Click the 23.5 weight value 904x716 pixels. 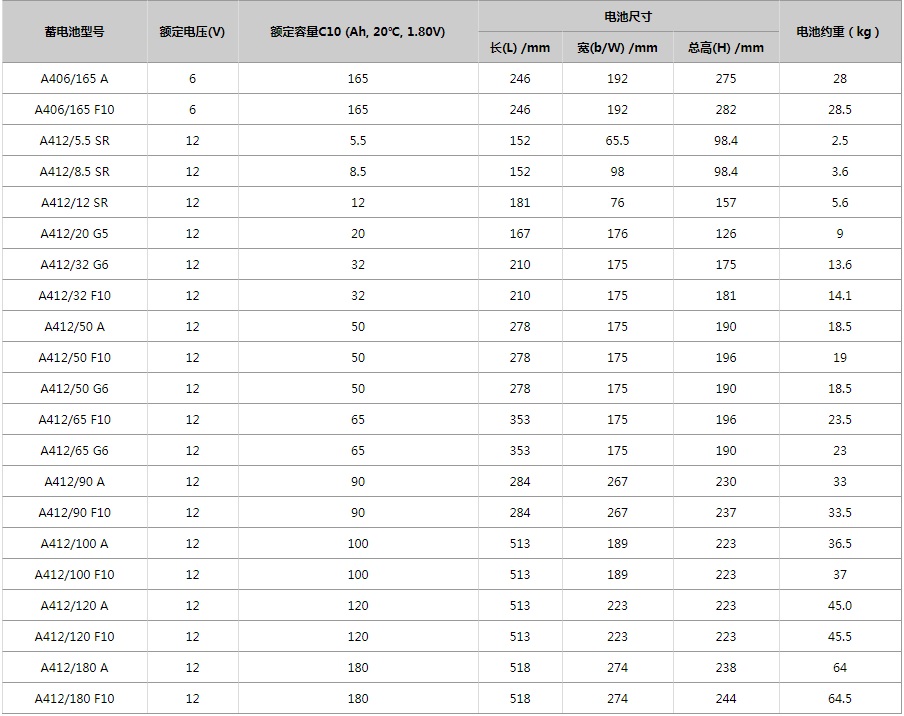[x=839, y=420]
